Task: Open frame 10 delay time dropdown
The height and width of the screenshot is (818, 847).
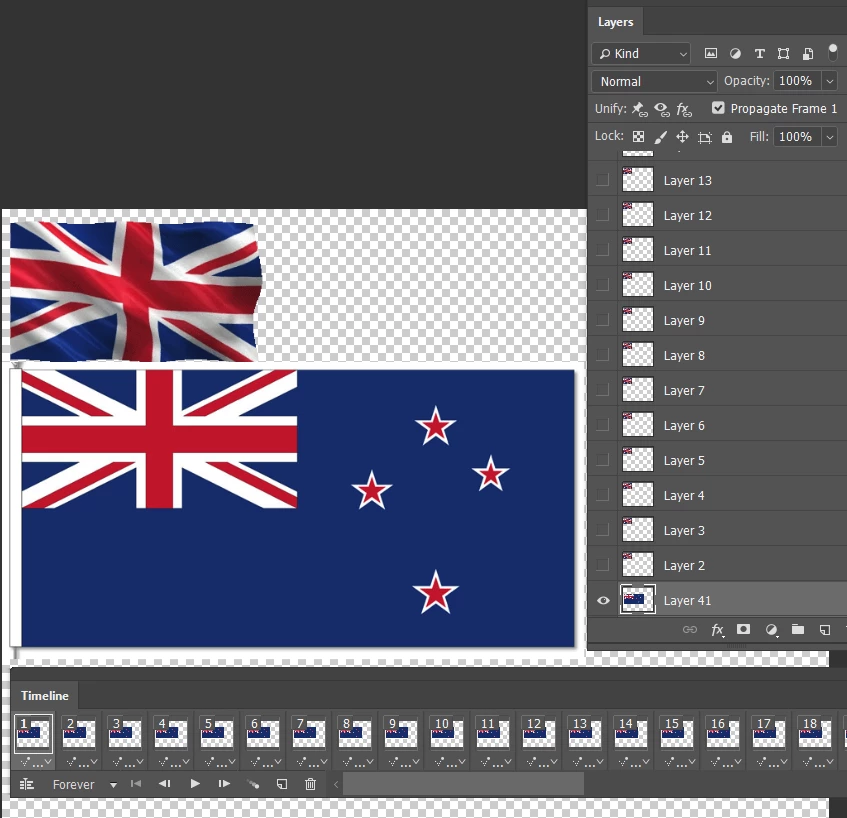Action: [x=447, y=762]
